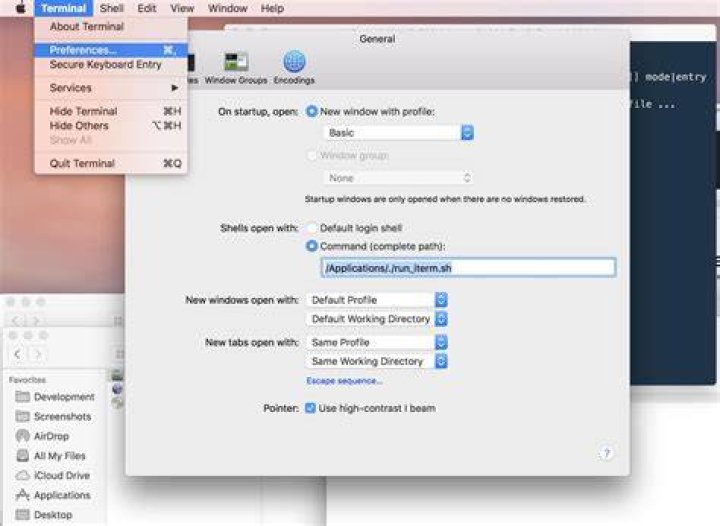Open the Window menu
This screenshot has width=720, height=526.
[227, 8]
